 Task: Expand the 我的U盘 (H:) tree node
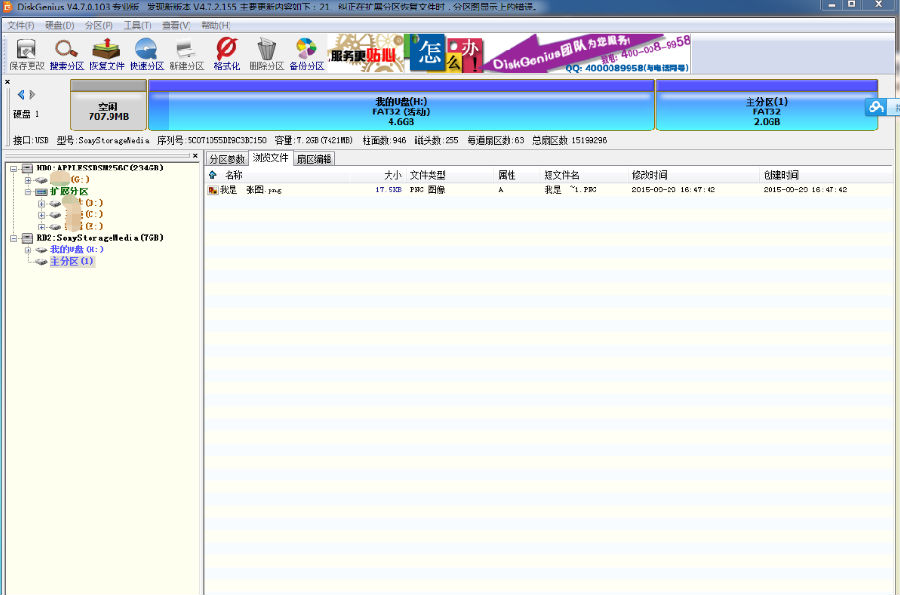pos(28,250)
